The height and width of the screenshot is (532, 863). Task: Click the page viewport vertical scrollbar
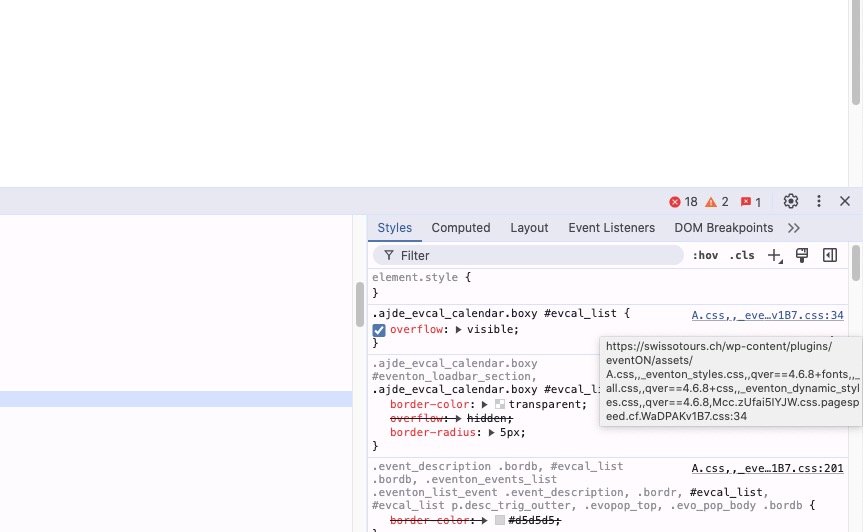856,52
